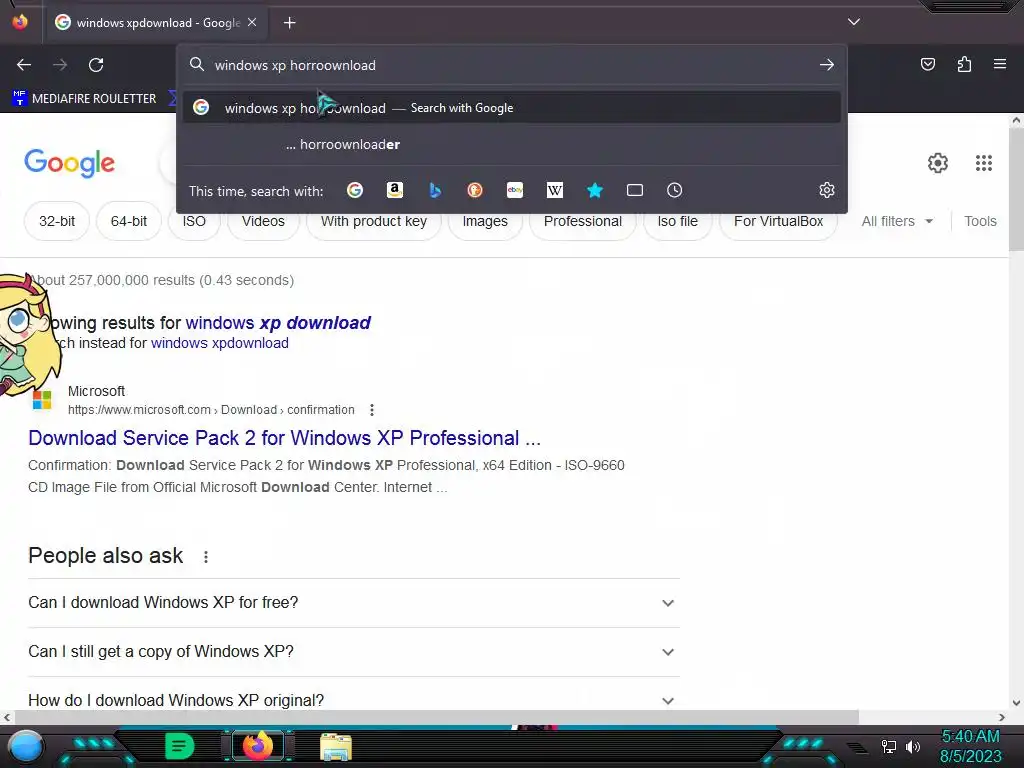Screen dimensions: 1024x768
Task: Follow the windows xp download correction link
Action: (278, 323)
